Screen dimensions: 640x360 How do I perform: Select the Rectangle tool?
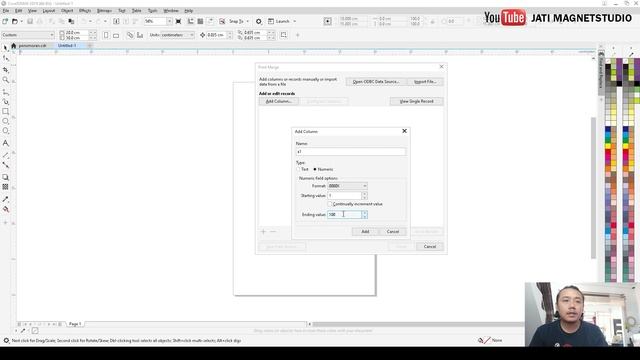tap(5, 111)
